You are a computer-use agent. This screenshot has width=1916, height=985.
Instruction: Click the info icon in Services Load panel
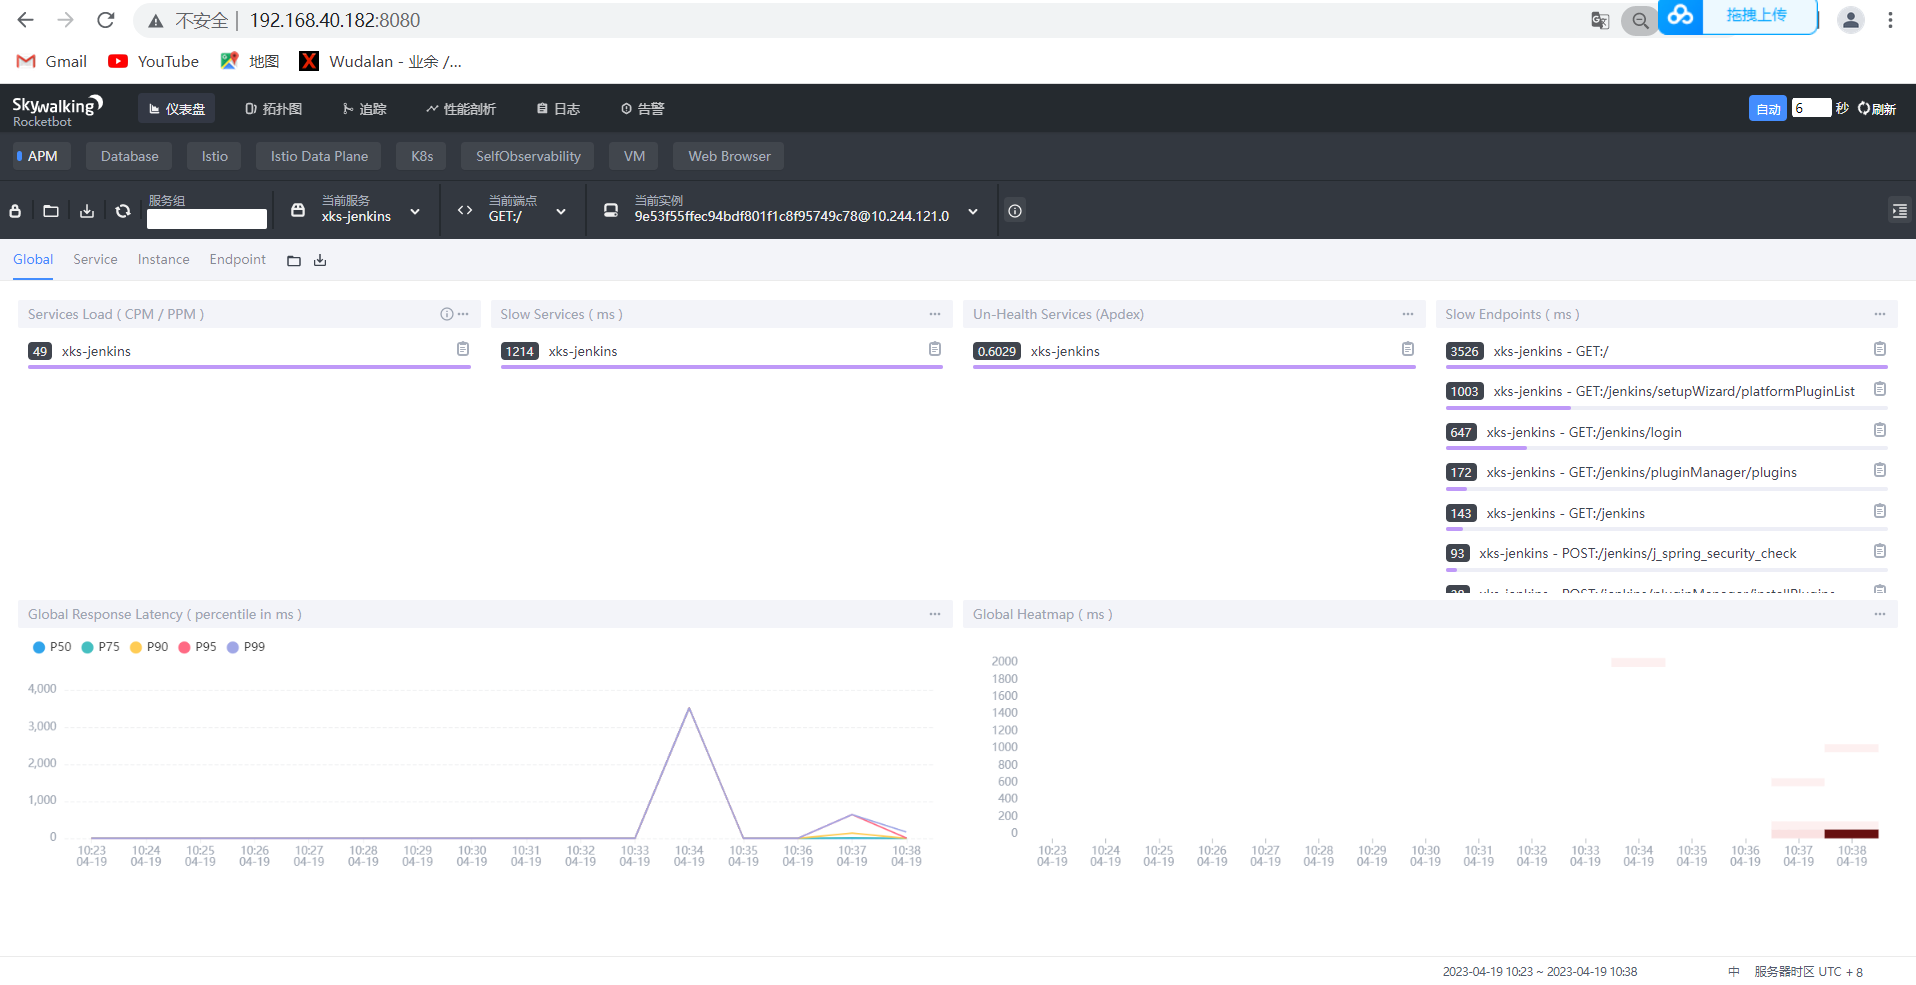(x=446, y=314)
